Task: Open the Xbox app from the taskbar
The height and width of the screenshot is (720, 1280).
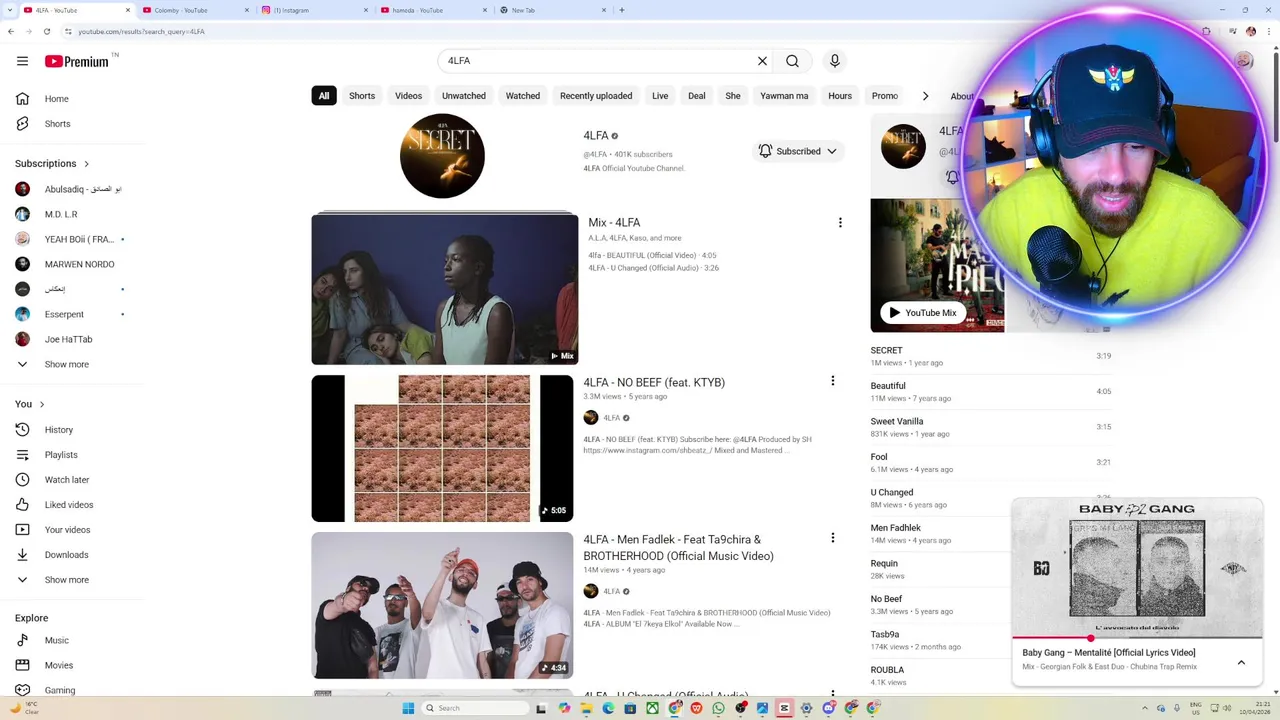Action: click(x=652, y=708)
